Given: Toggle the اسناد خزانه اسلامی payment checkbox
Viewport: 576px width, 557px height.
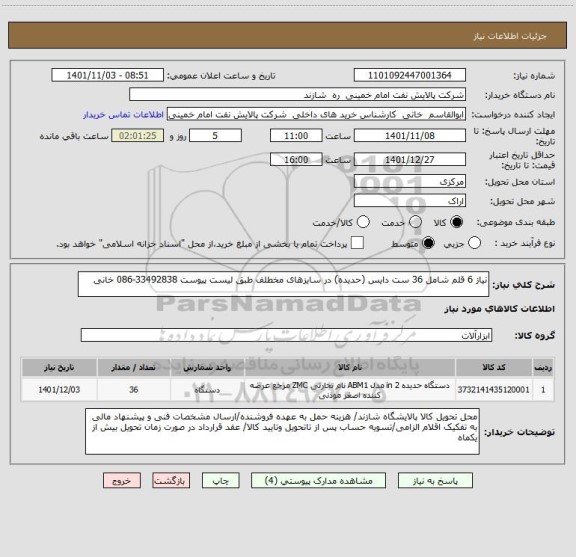Looking at the screenshot, I should (x=357, y=243).
